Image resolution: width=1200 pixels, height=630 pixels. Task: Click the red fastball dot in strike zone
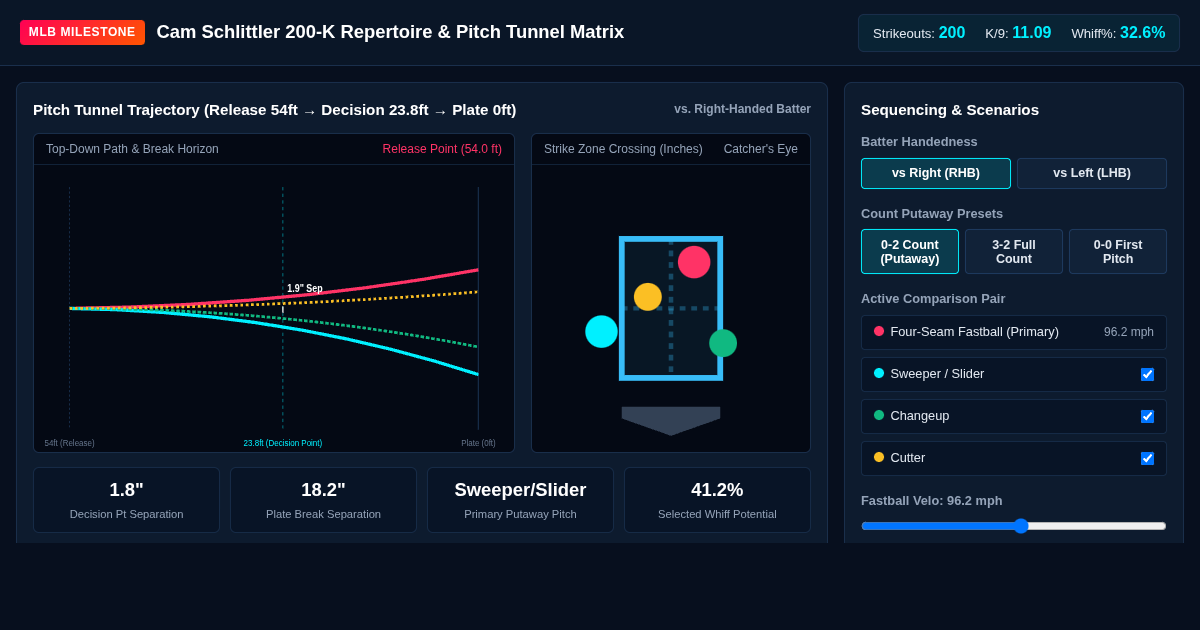coord(694,262)
